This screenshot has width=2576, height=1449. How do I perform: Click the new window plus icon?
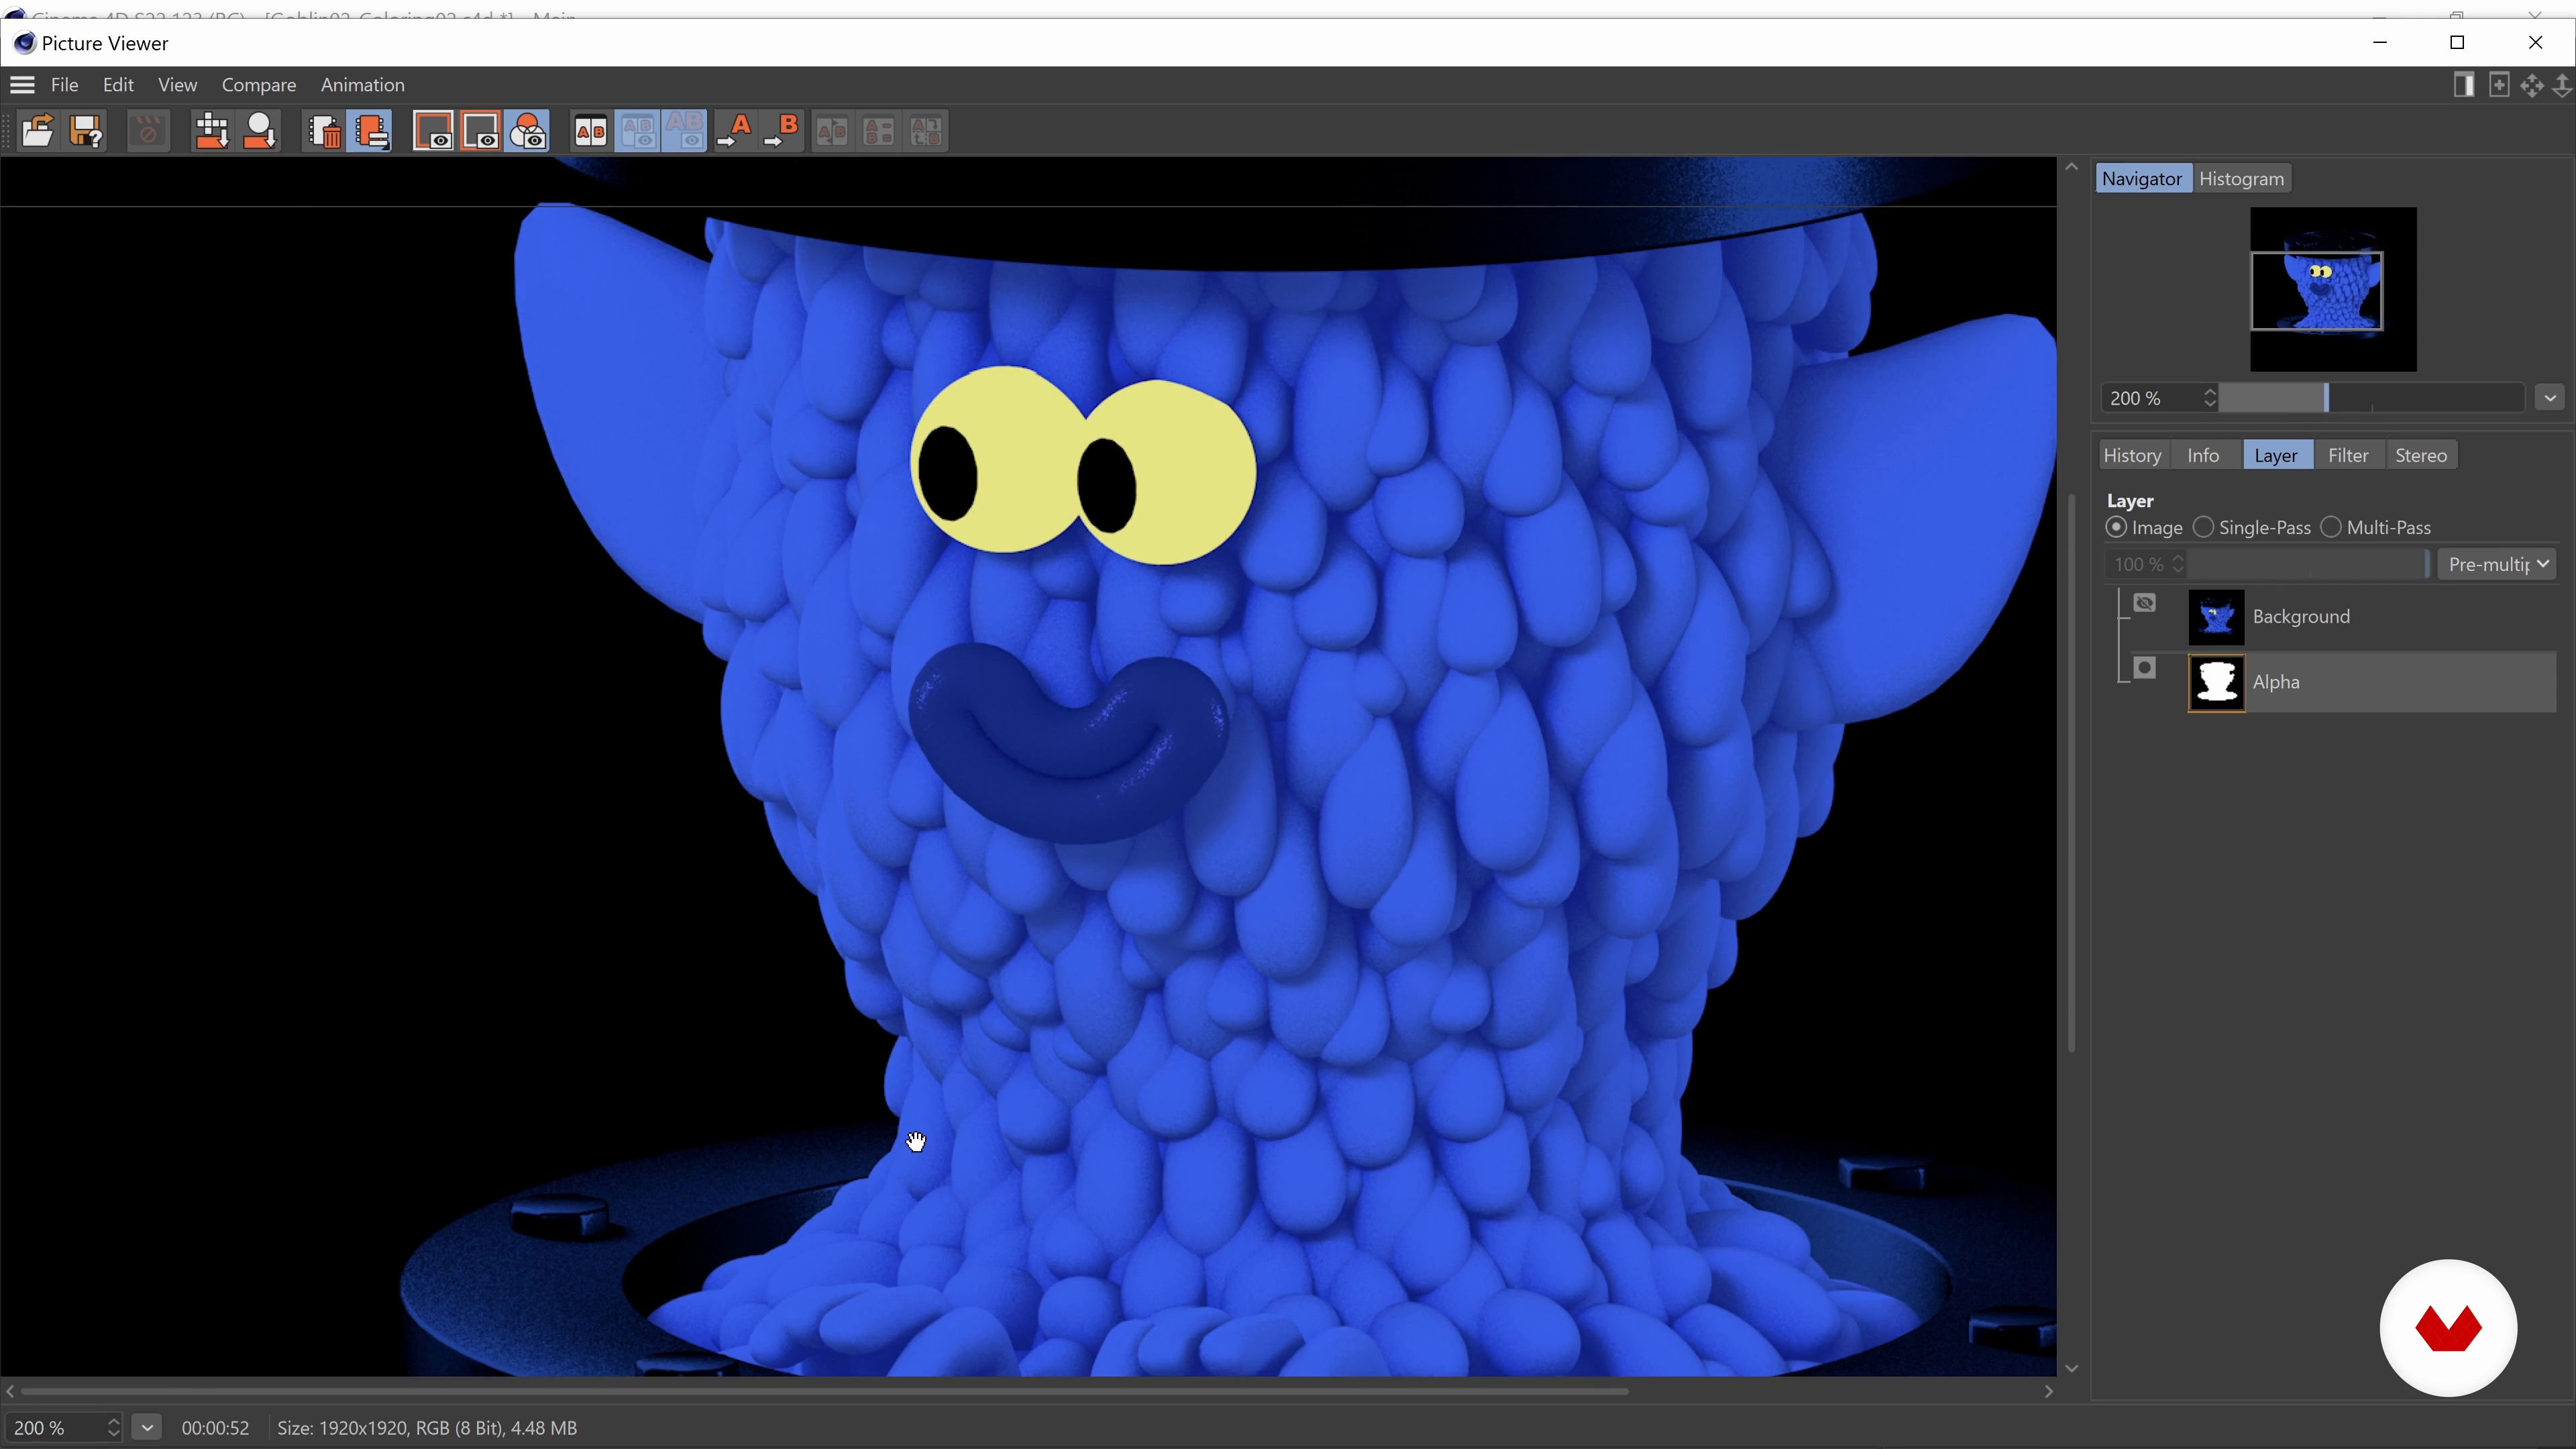click(2499, 85)
